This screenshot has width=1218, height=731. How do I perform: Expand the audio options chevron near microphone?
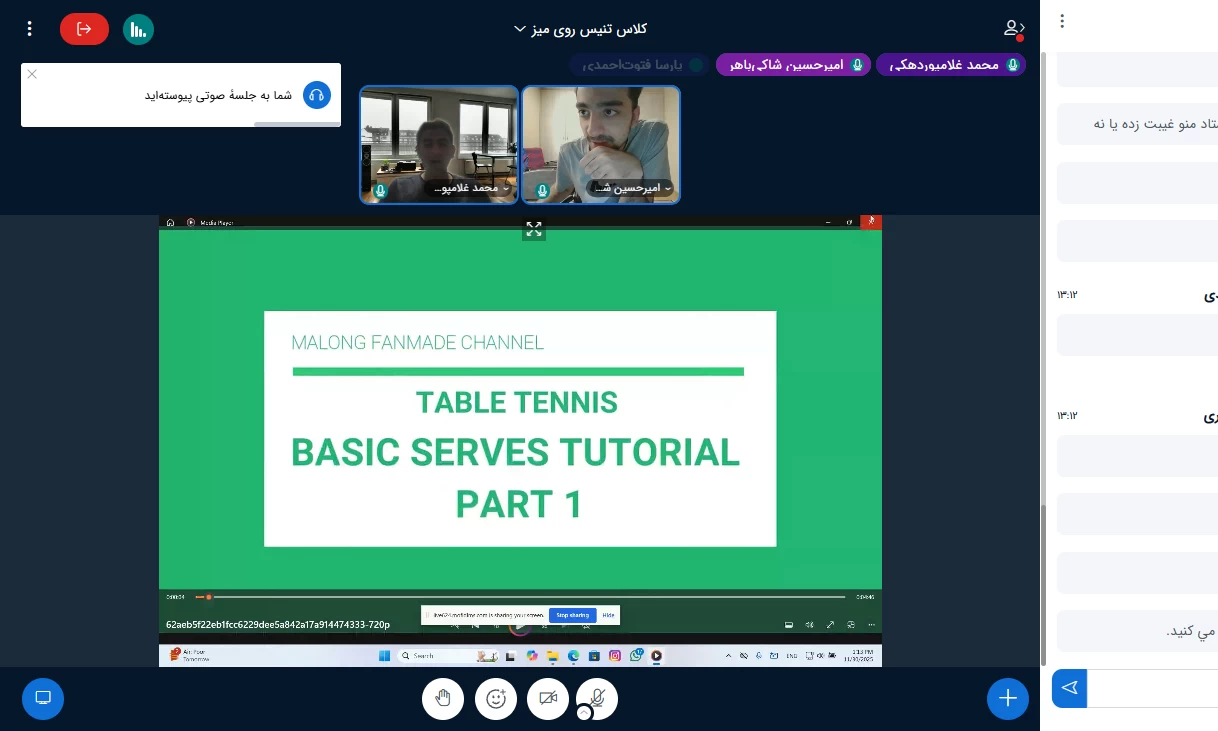pos(584,713)
